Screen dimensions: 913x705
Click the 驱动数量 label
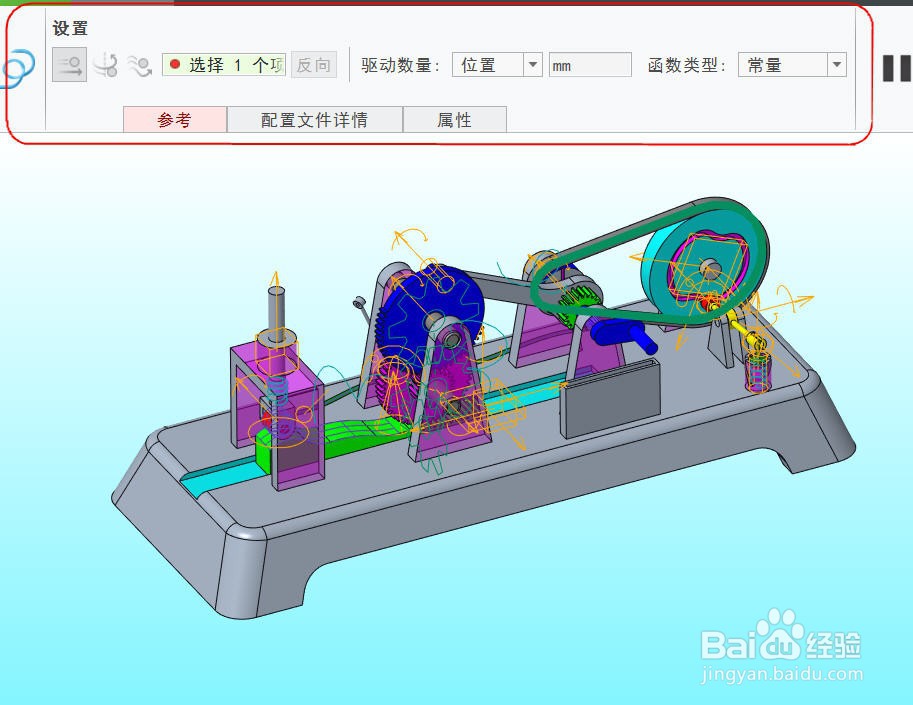pyautogui.click(x=401, y=65)
